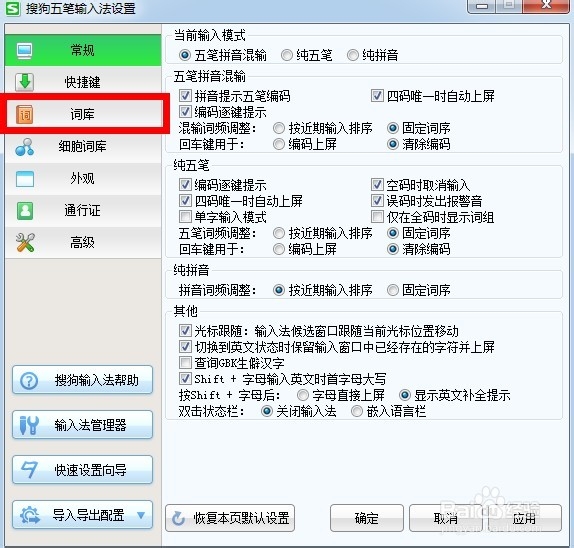Toggle 空码时取消输入 checkbox
Viewport: 574px width, 548px height.
click(377, 185)
